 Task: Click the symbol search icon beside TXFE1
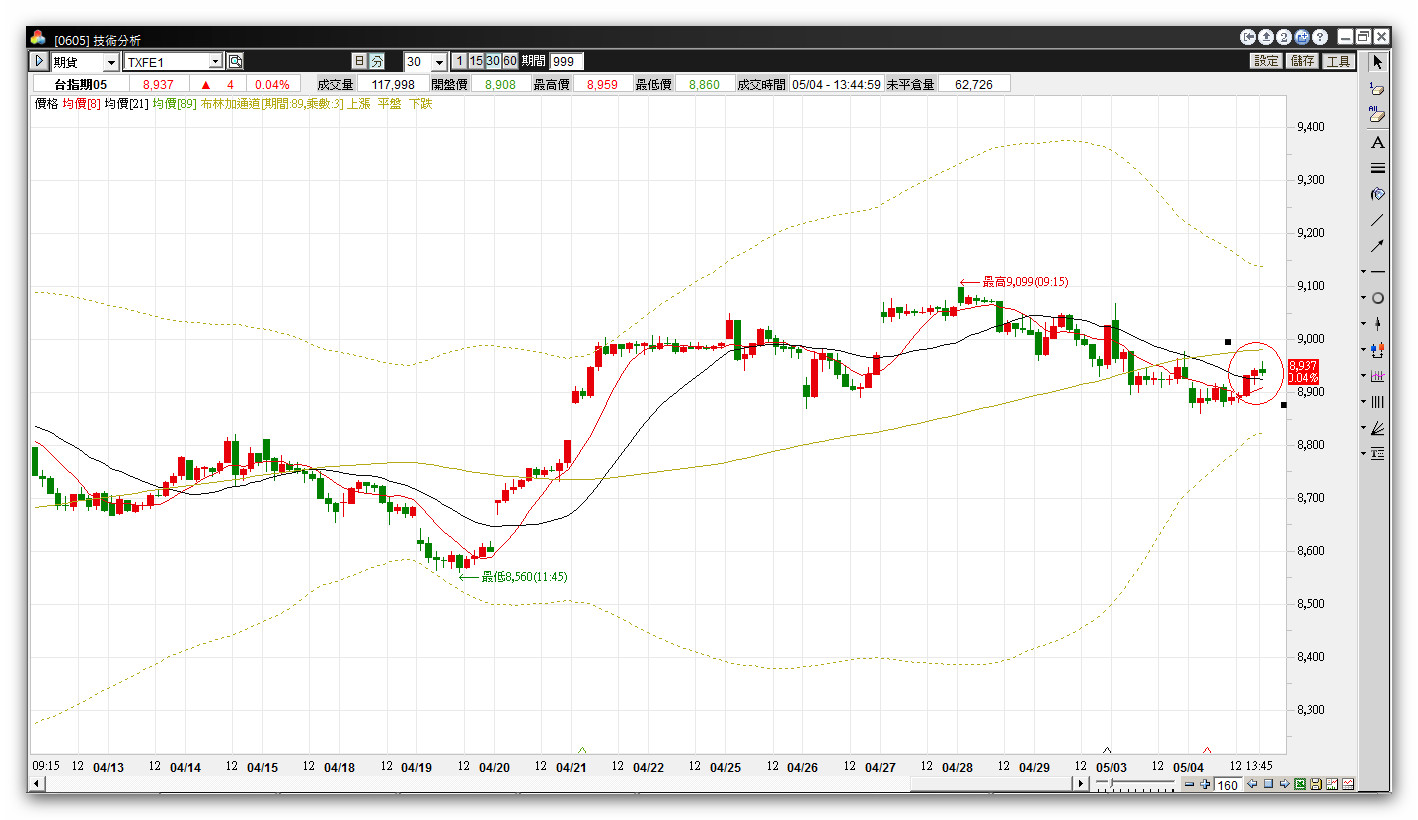235,62
